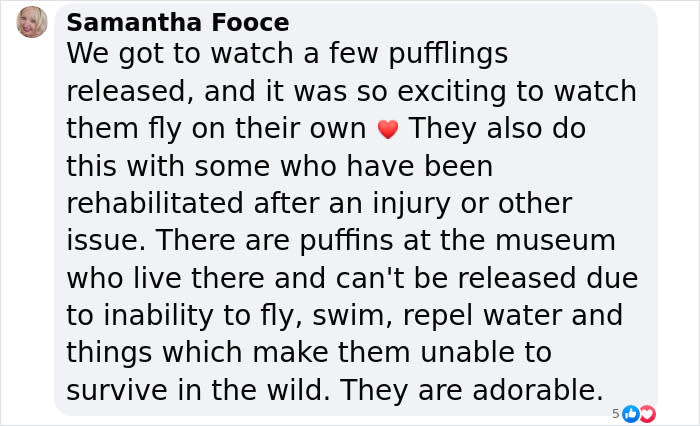The height and width of the screenshot is (426, 700).
Task: Click the blue thumbs-up reaction icon
Action: 630,414
